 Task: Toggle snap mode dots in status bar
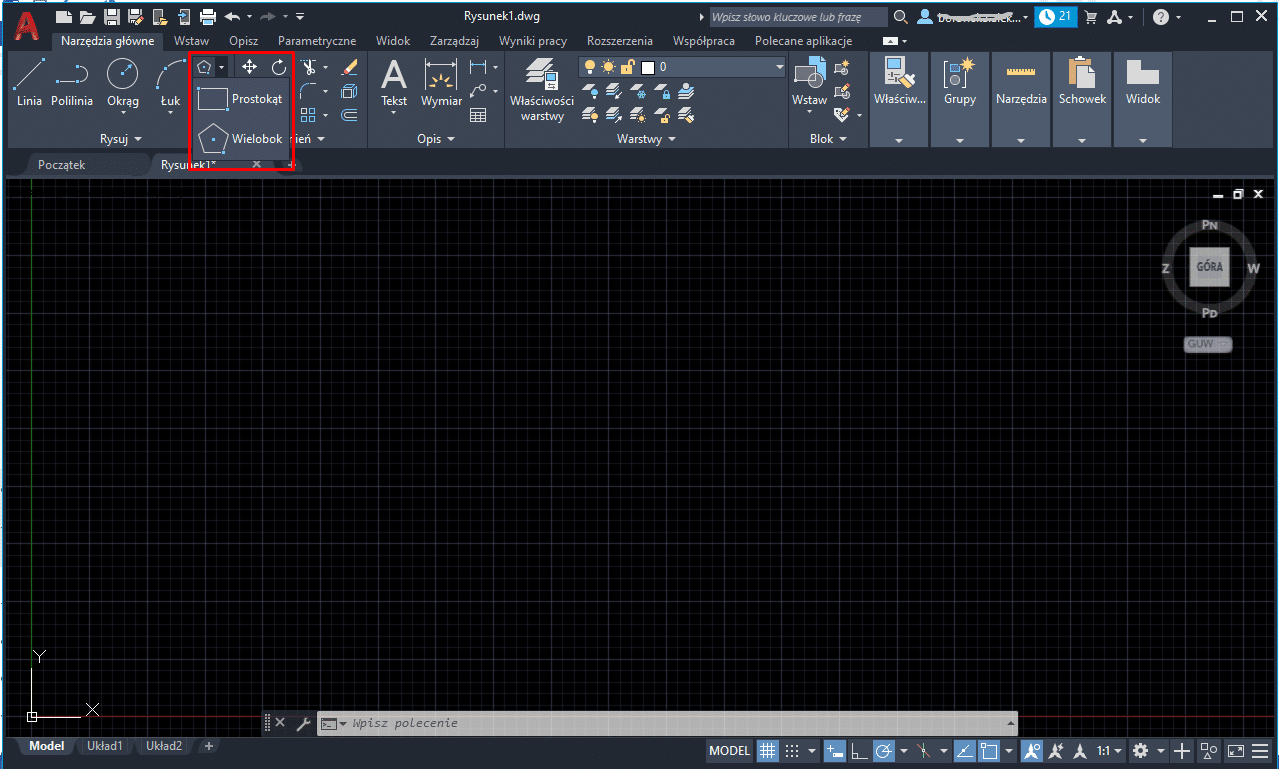pos(792,750)
